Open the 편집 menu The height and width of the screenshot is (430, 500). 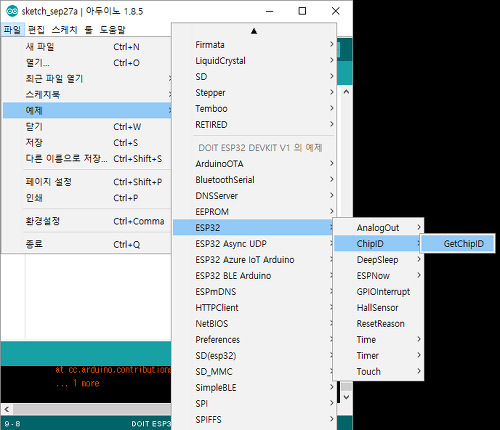coord(36,30)
